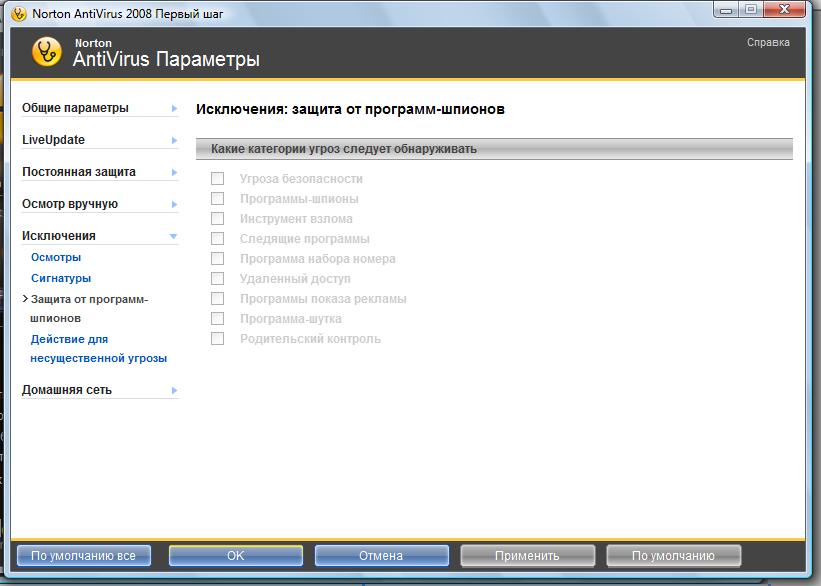Click the Применить button
The height and width of the screenshot is (586, 821).
pyautogui.click(x=527, y=556)
